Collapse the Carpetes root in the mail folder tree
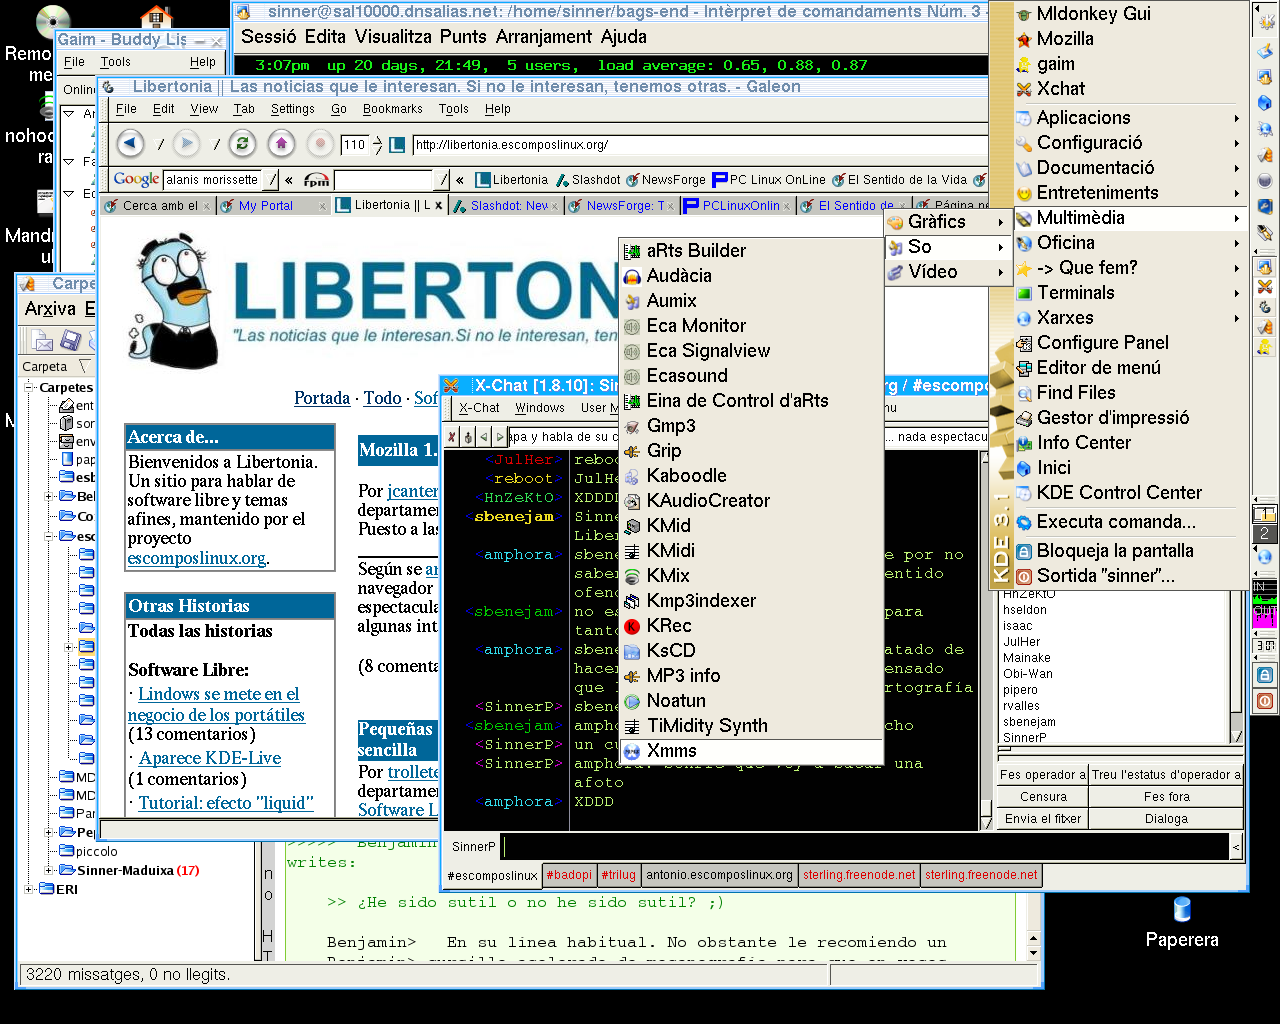The image size is (1280, 1024). coord(30,387)
